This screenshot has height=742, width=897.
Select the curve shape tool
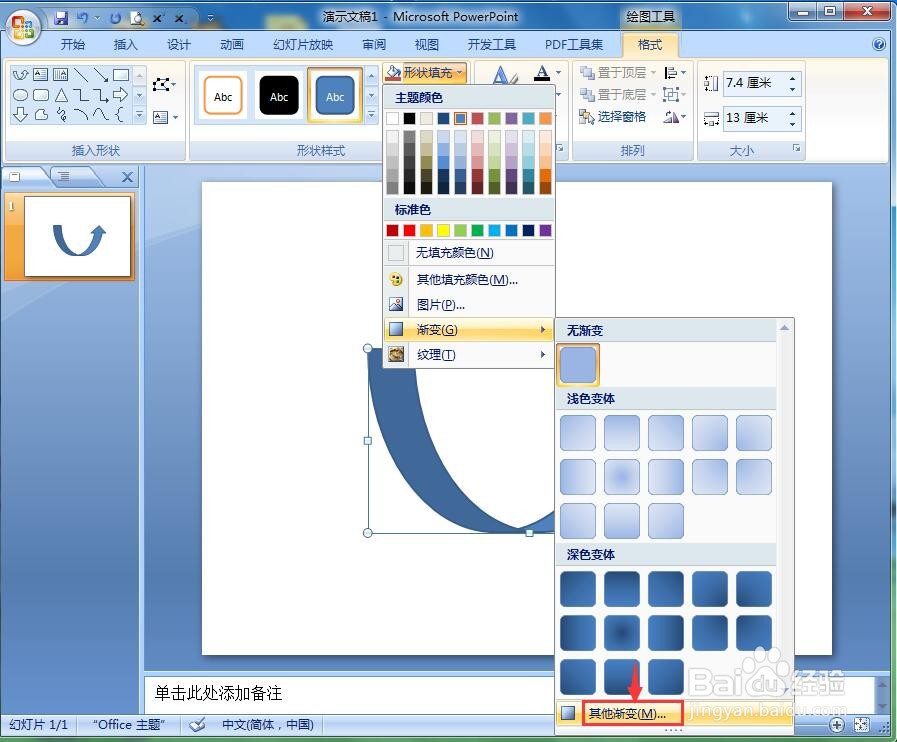click(101, 115)
